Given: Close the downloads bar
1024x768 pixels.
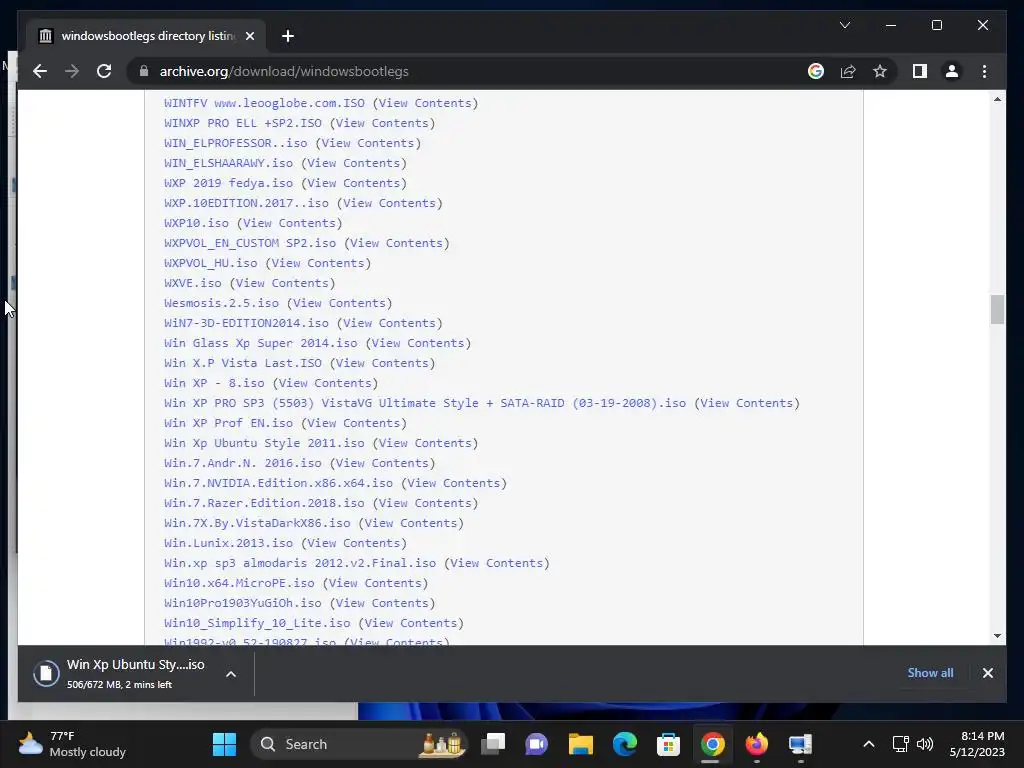Looking at the screenshot, I should (x=987, y=673).
